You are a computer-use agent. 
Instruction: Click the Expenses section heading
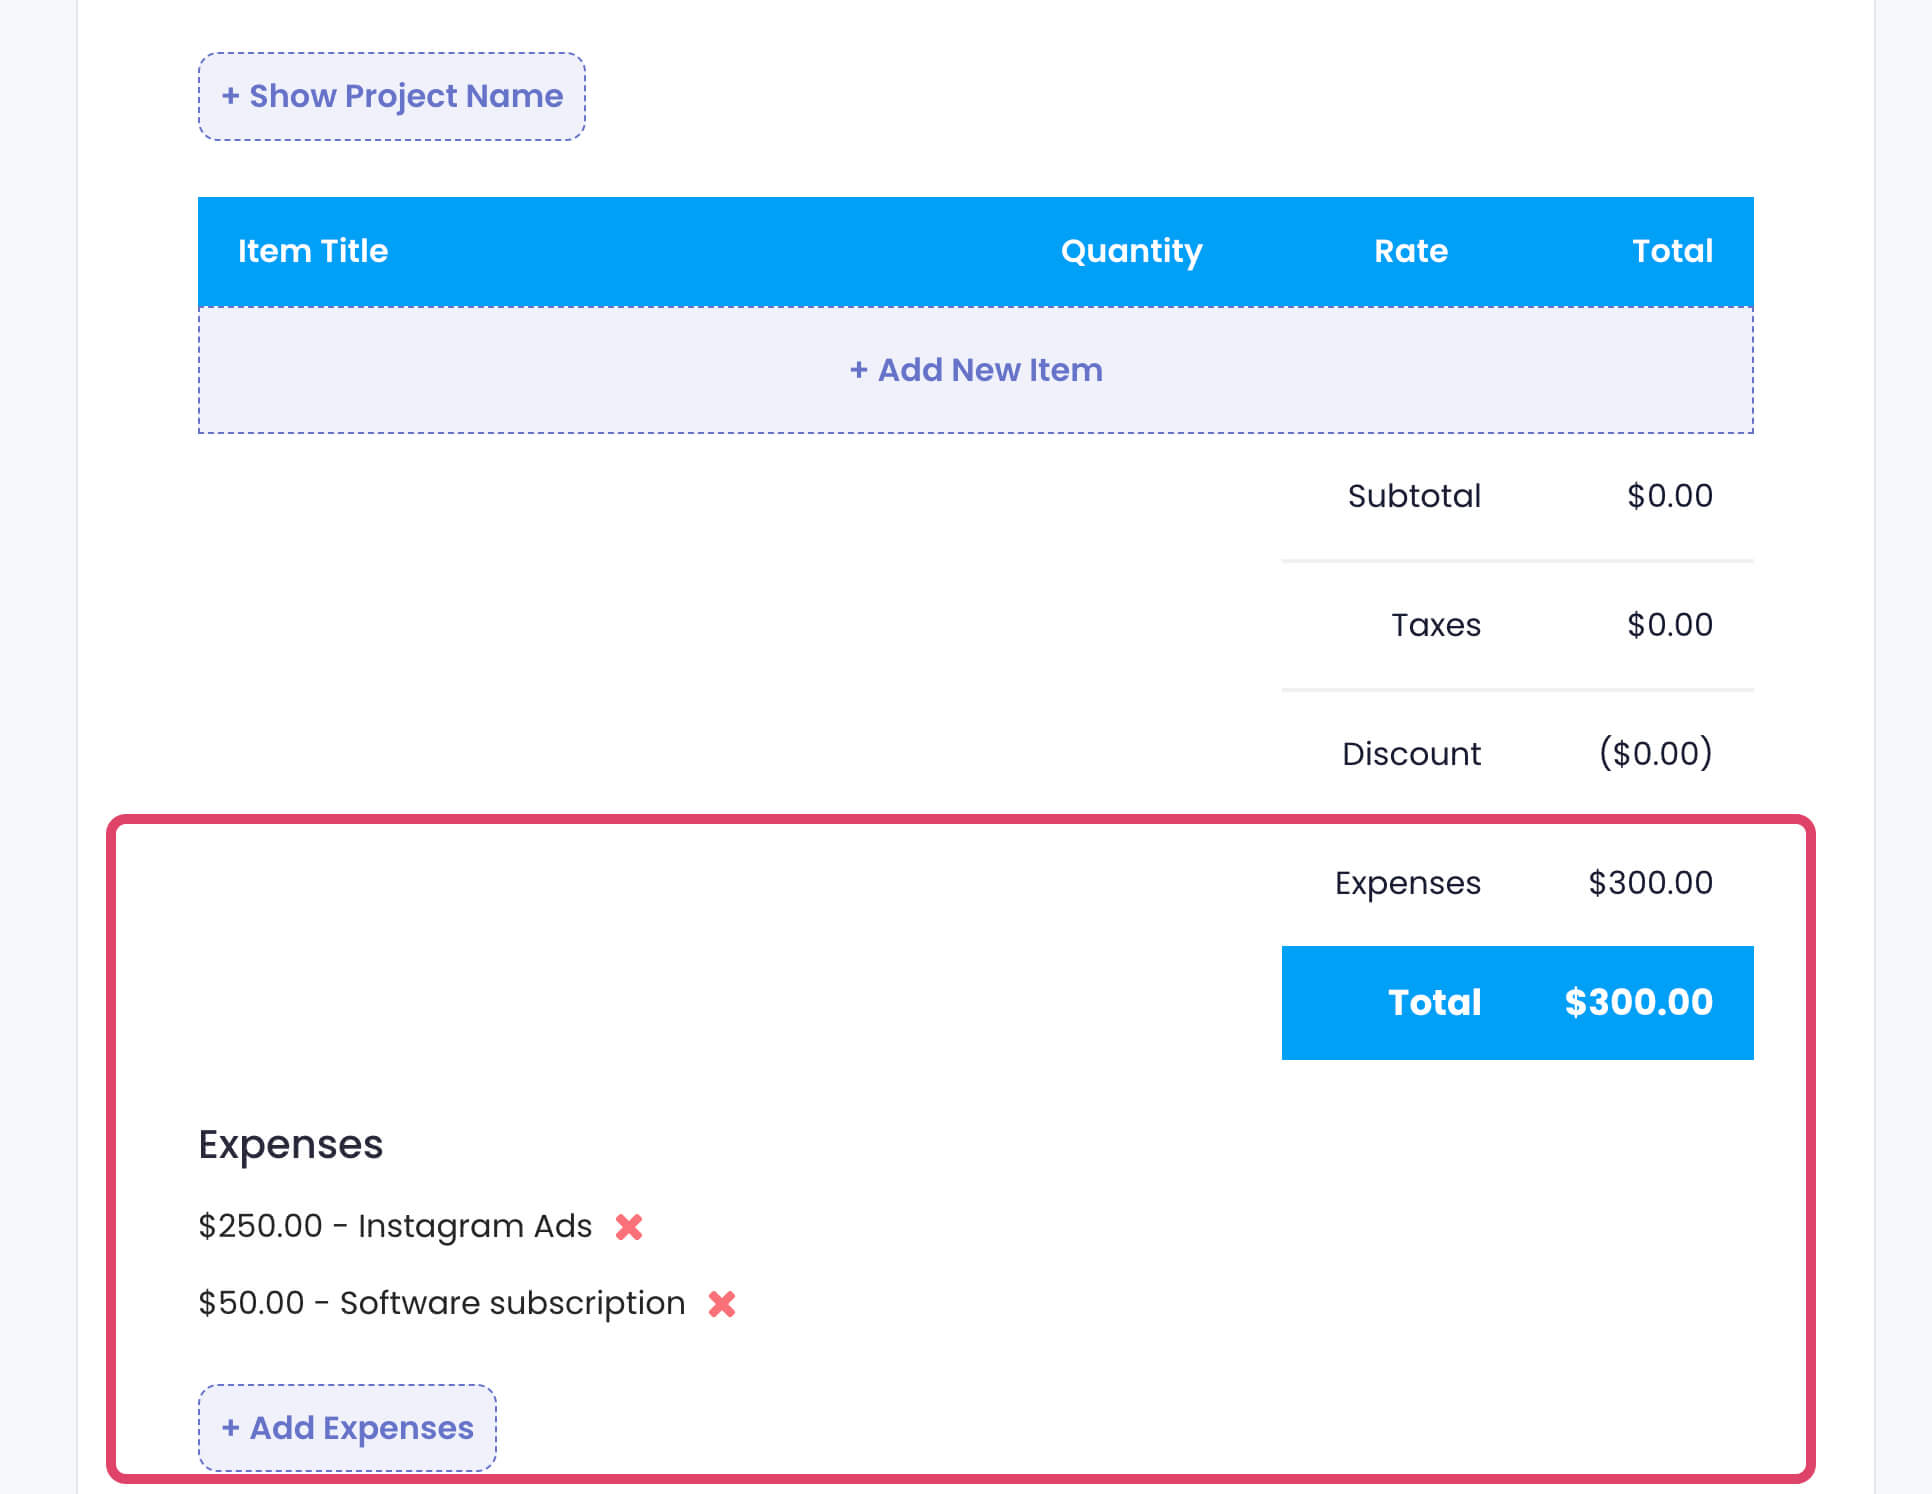pyautogui.click(x=290, y=1143)
